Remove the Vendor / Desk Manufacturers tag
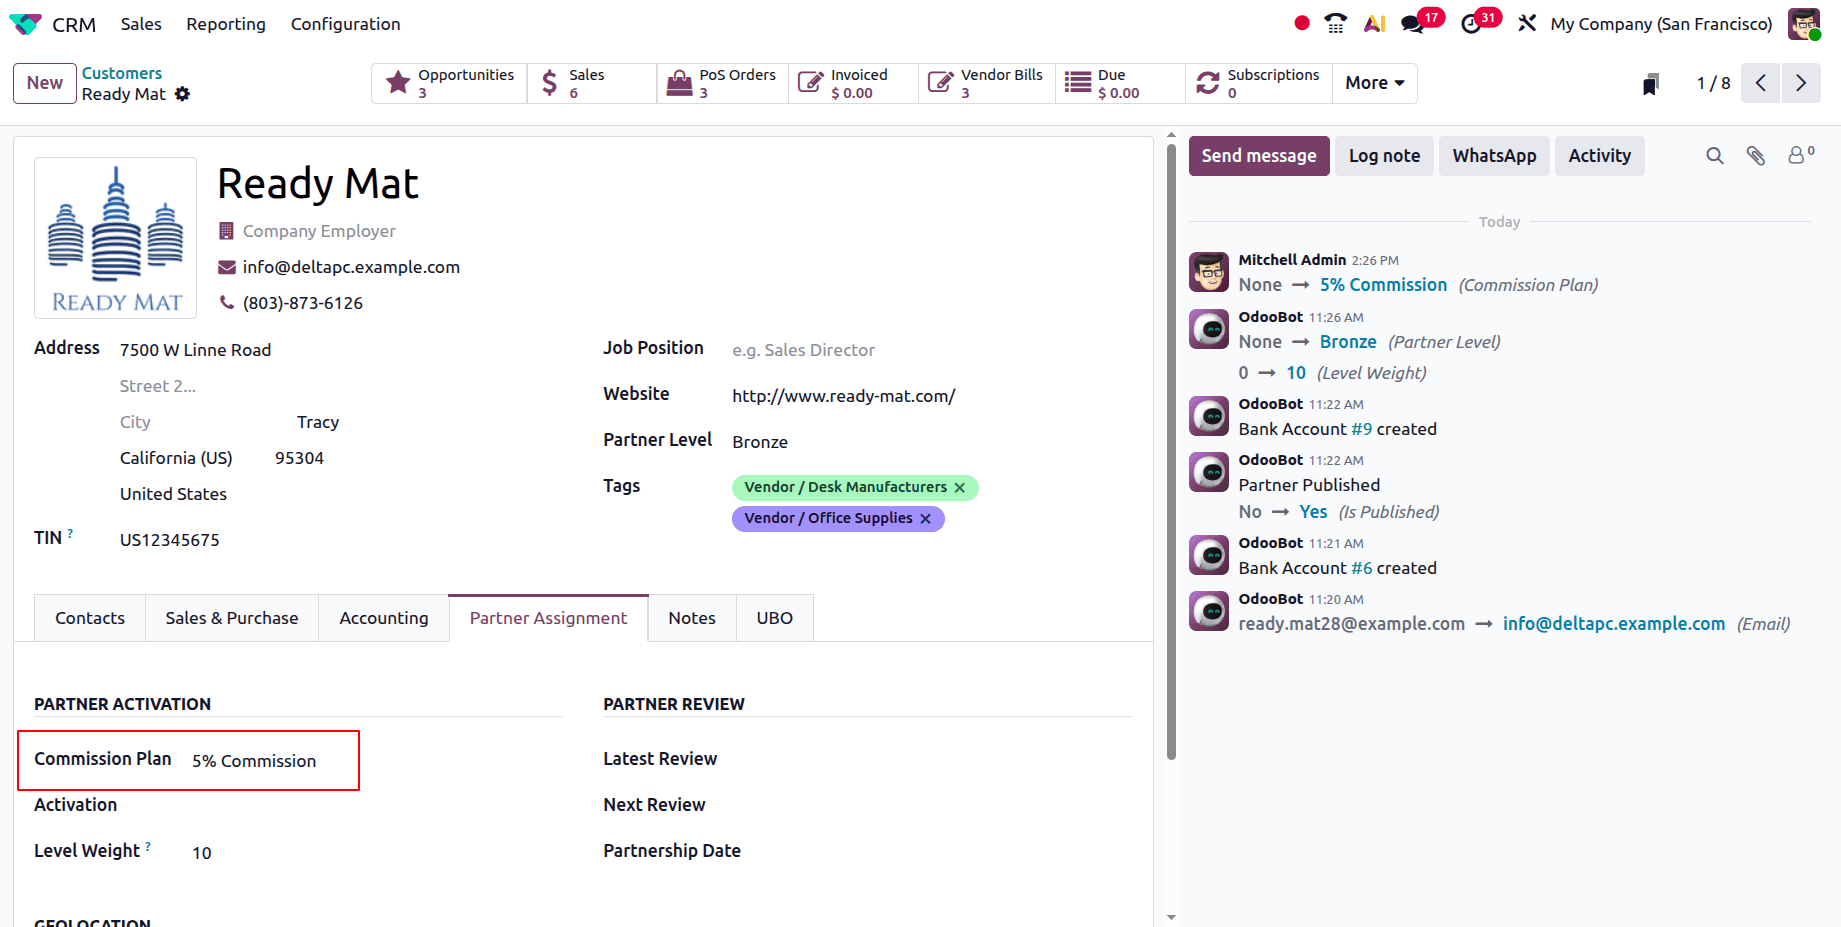Image resolution: width=1841 pixels, height=927 pixels. 960,488
